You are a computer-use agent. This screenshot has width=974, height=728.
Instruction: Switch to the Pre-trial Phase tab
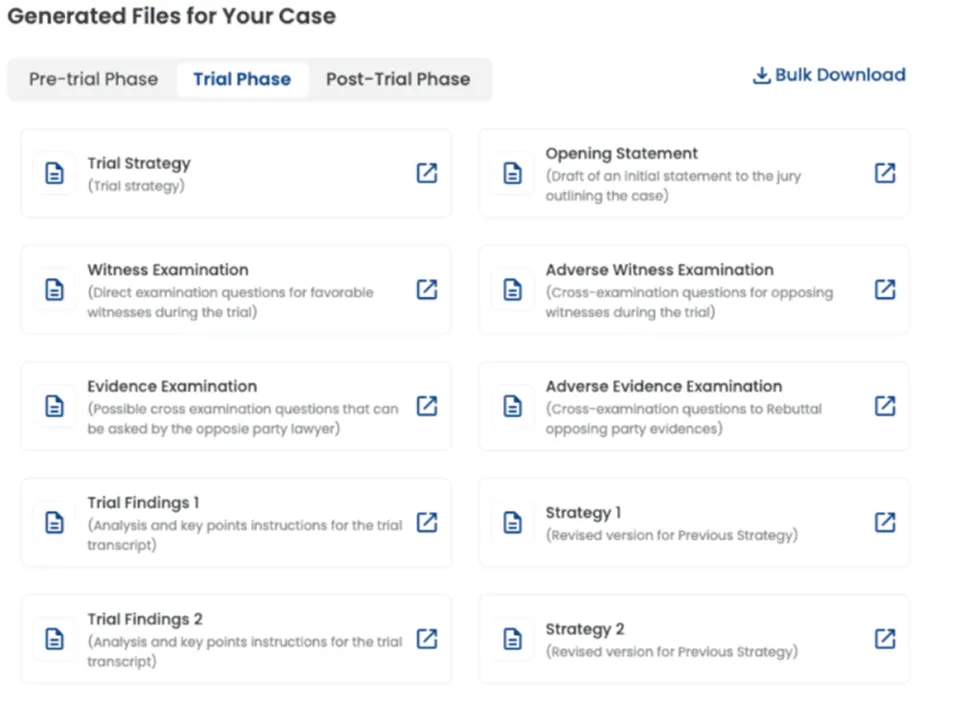[94, 80]
